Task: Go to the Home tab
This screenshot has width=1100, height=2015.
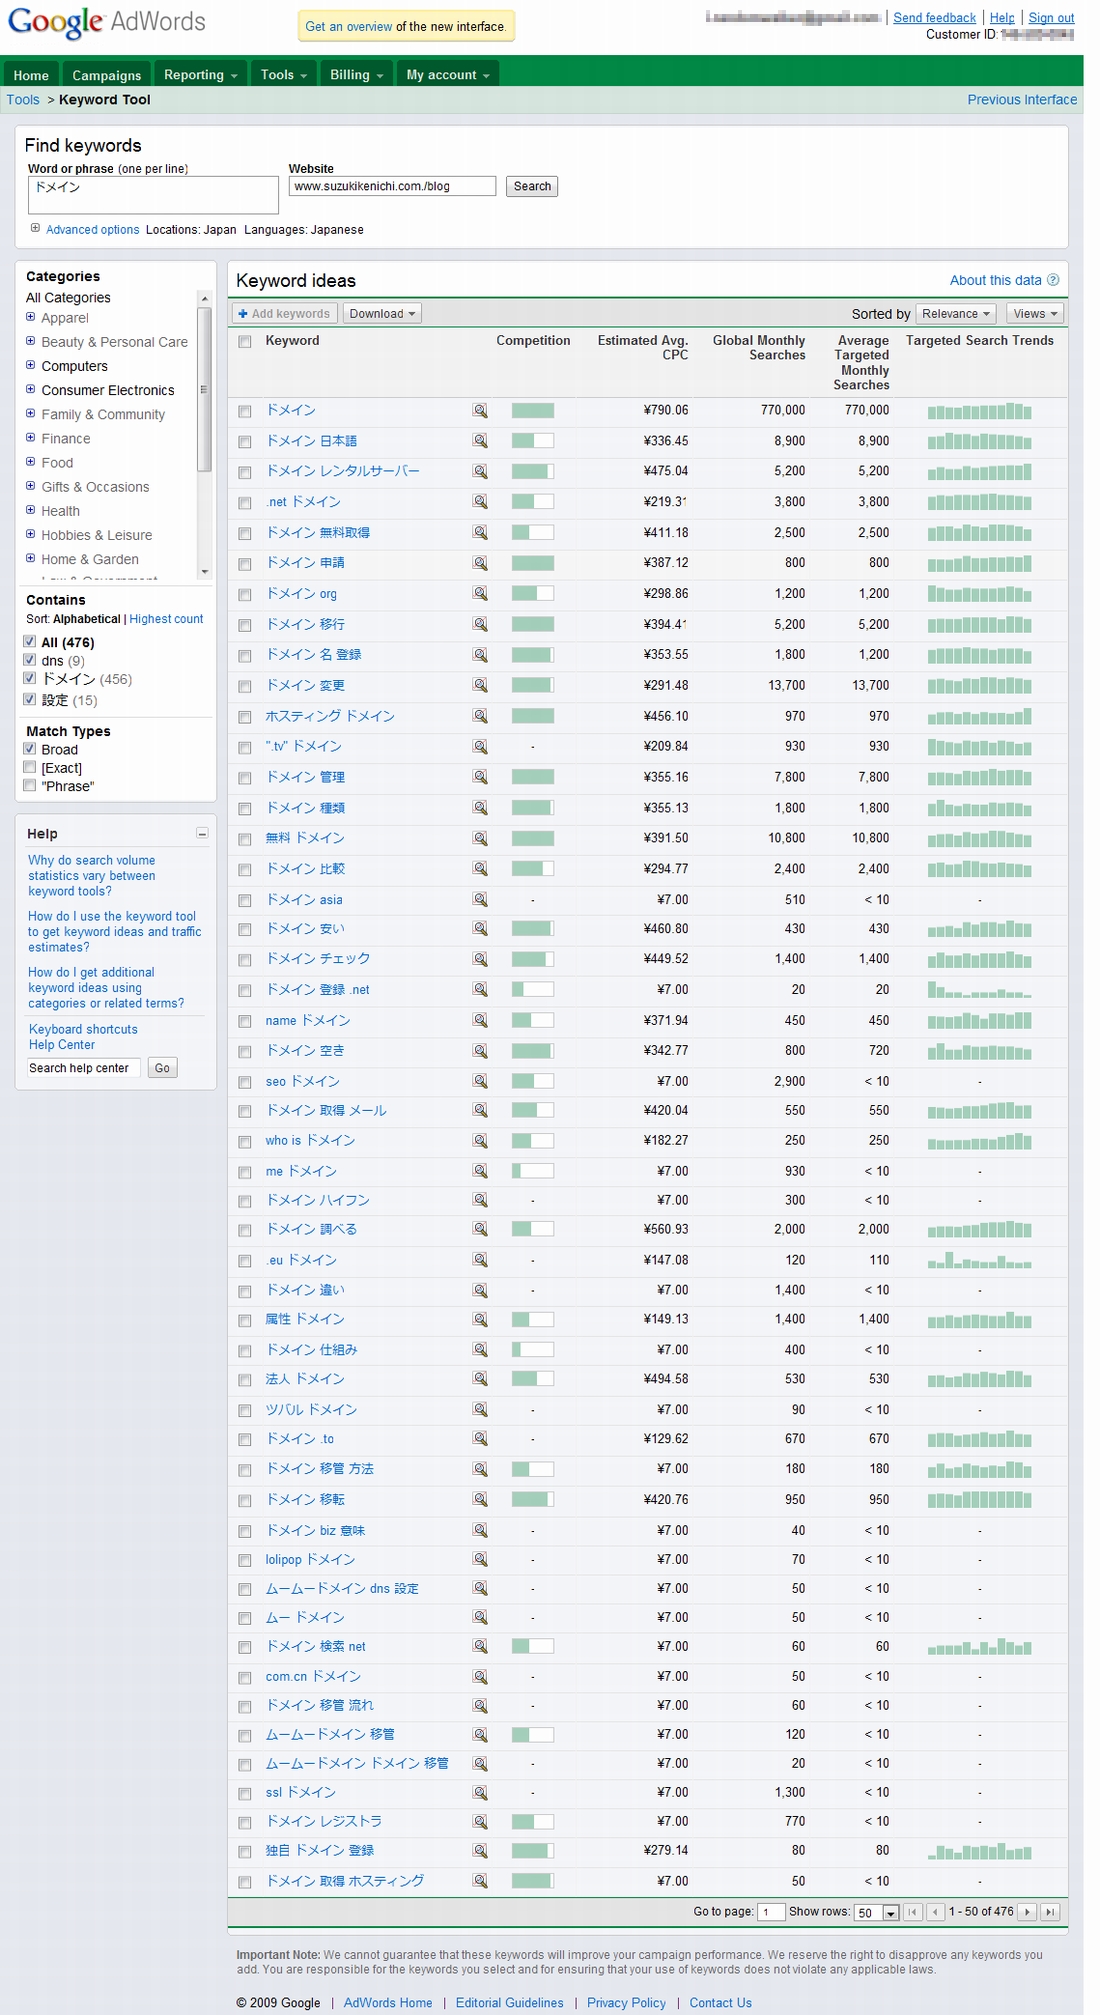Action: pyautogui.click(x=31, y=75)
